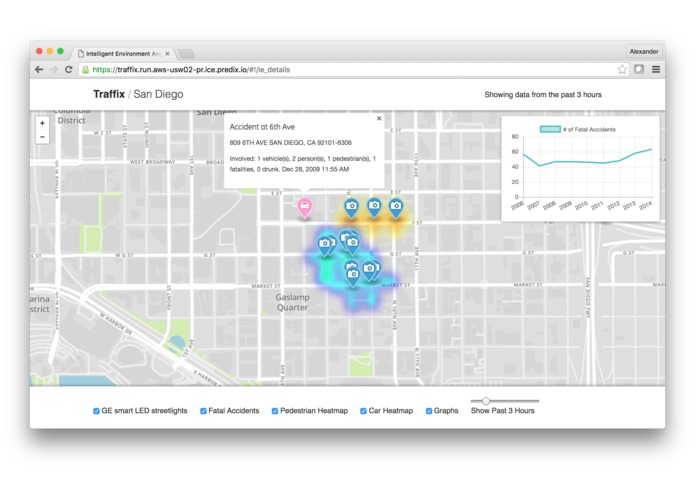Go forward in browser history
The image size is (695, 494).
[x=54, y=70]
